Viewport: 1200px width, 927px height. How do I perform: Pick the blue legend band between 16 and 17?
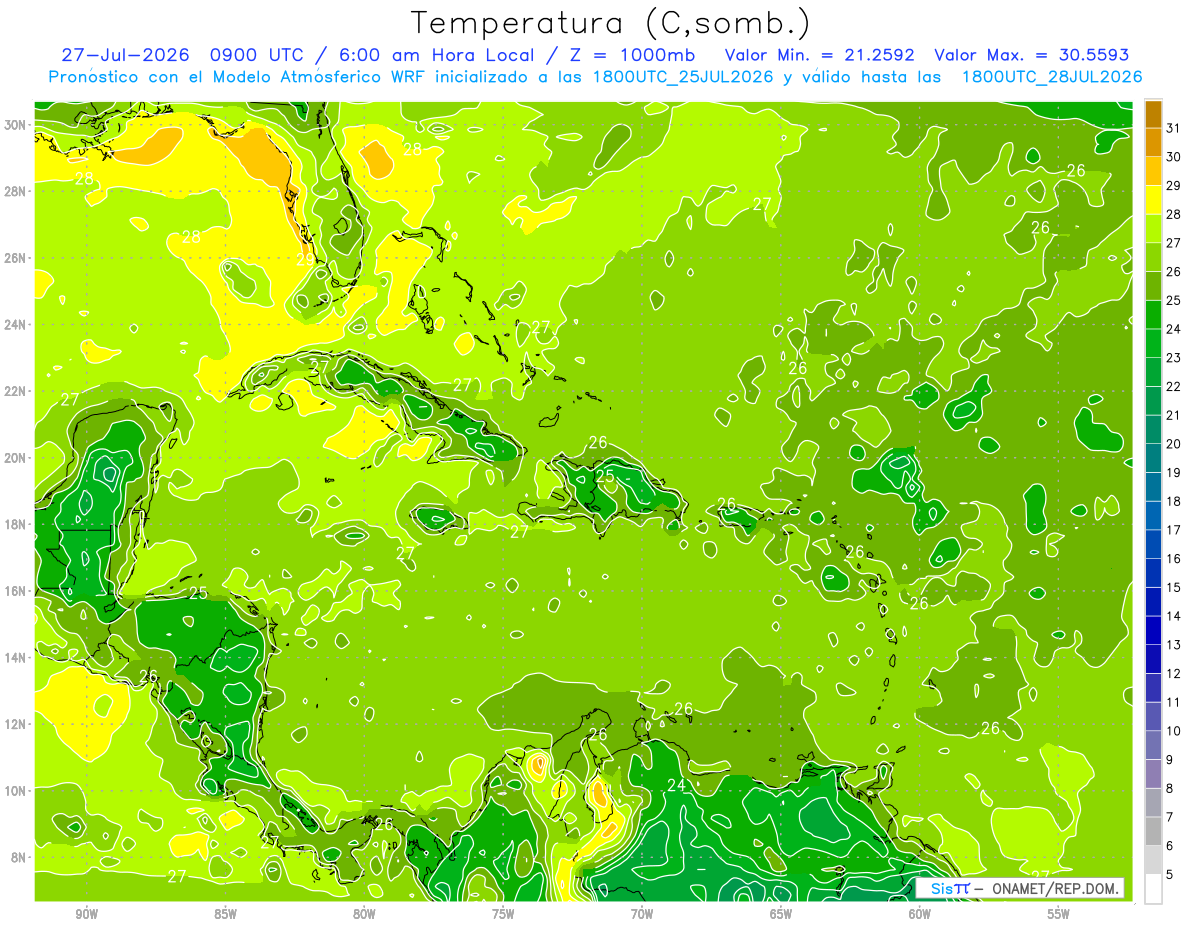(x=1153, y=544)
